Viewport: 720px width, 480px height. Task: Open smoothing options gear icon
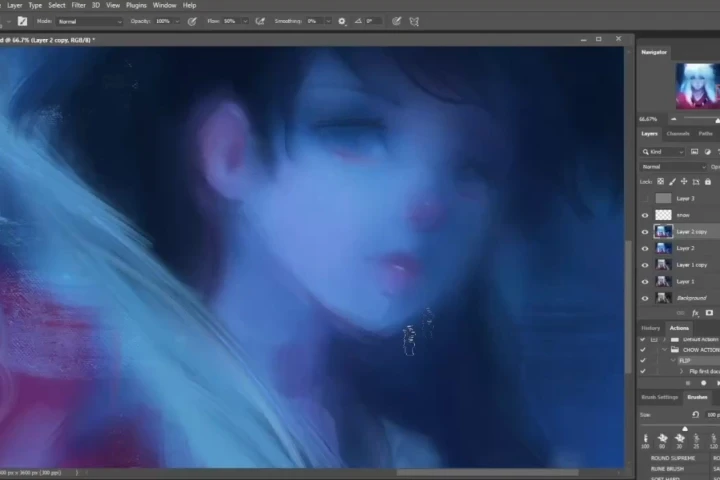pyautogui.click(x=342, y=21)
